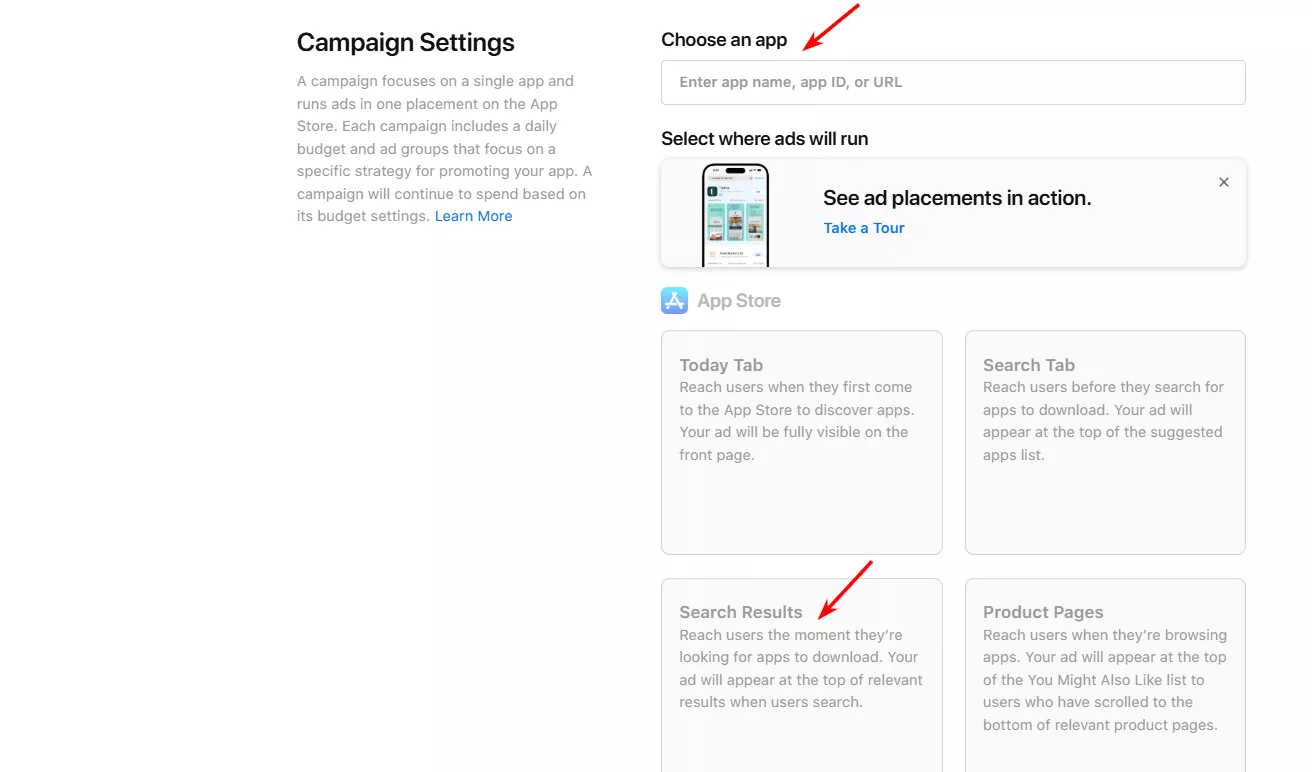The image size is (1312, 772).
Task: Select the Today Tab placement title
Action: (x=721, y=365)
